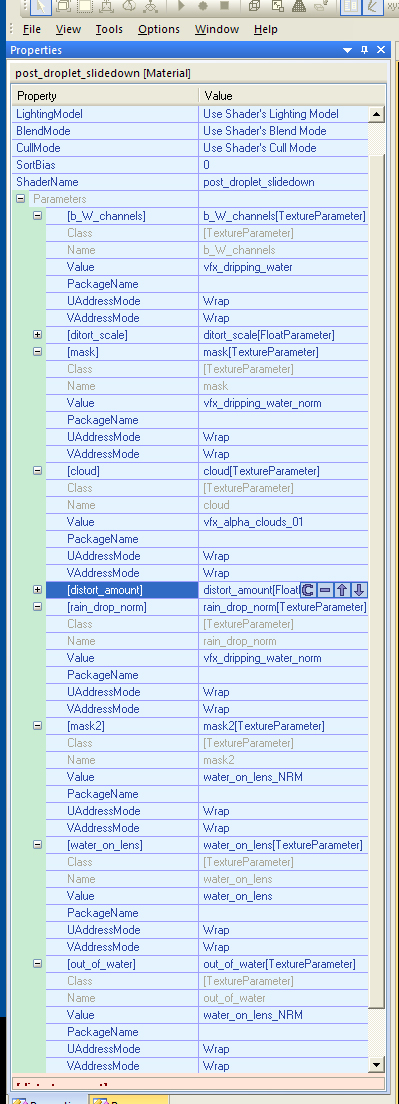Image resolution: width=399 pixels, height=1104 pixels.
Task: Click the value 'vfx_dripping_water' under b_W_channels
Action: [x=247, y=268]
